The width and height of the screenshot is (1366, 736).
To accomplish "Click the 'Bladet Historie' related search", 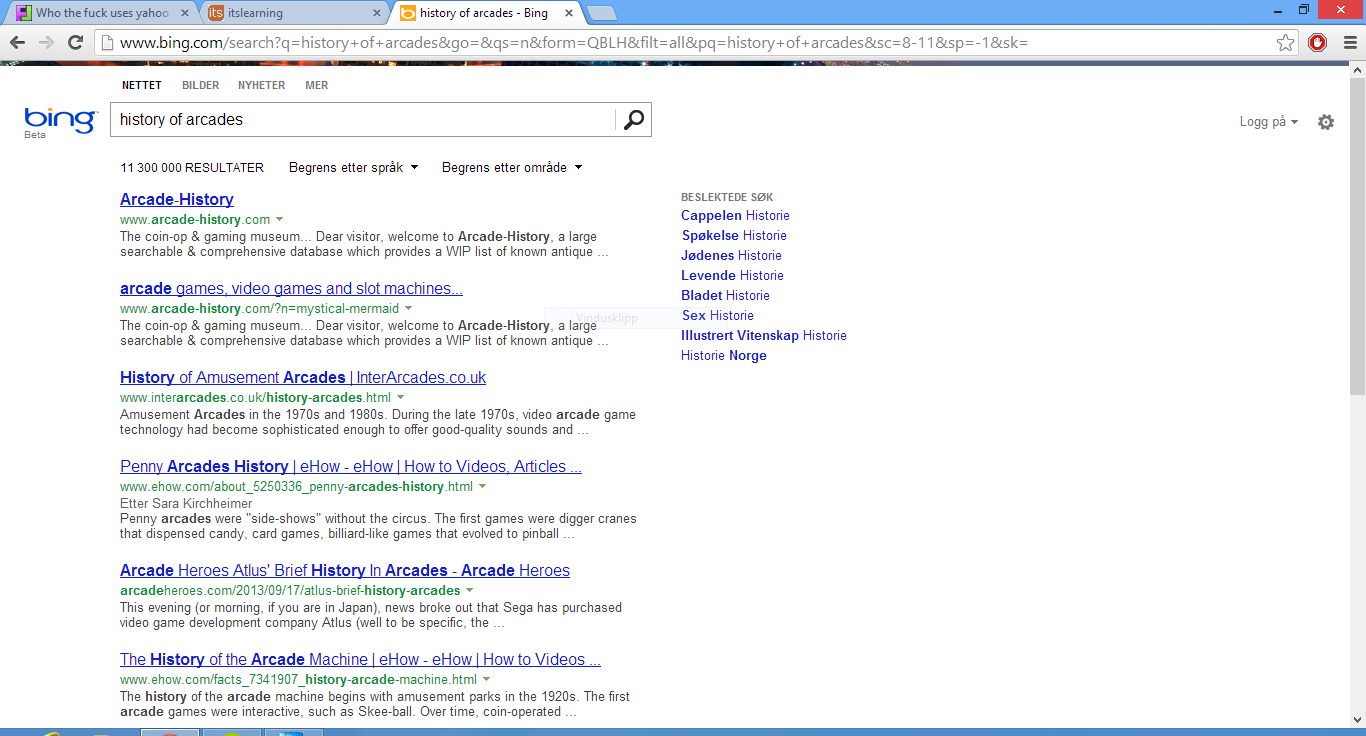I will click(x=725, y=295).
